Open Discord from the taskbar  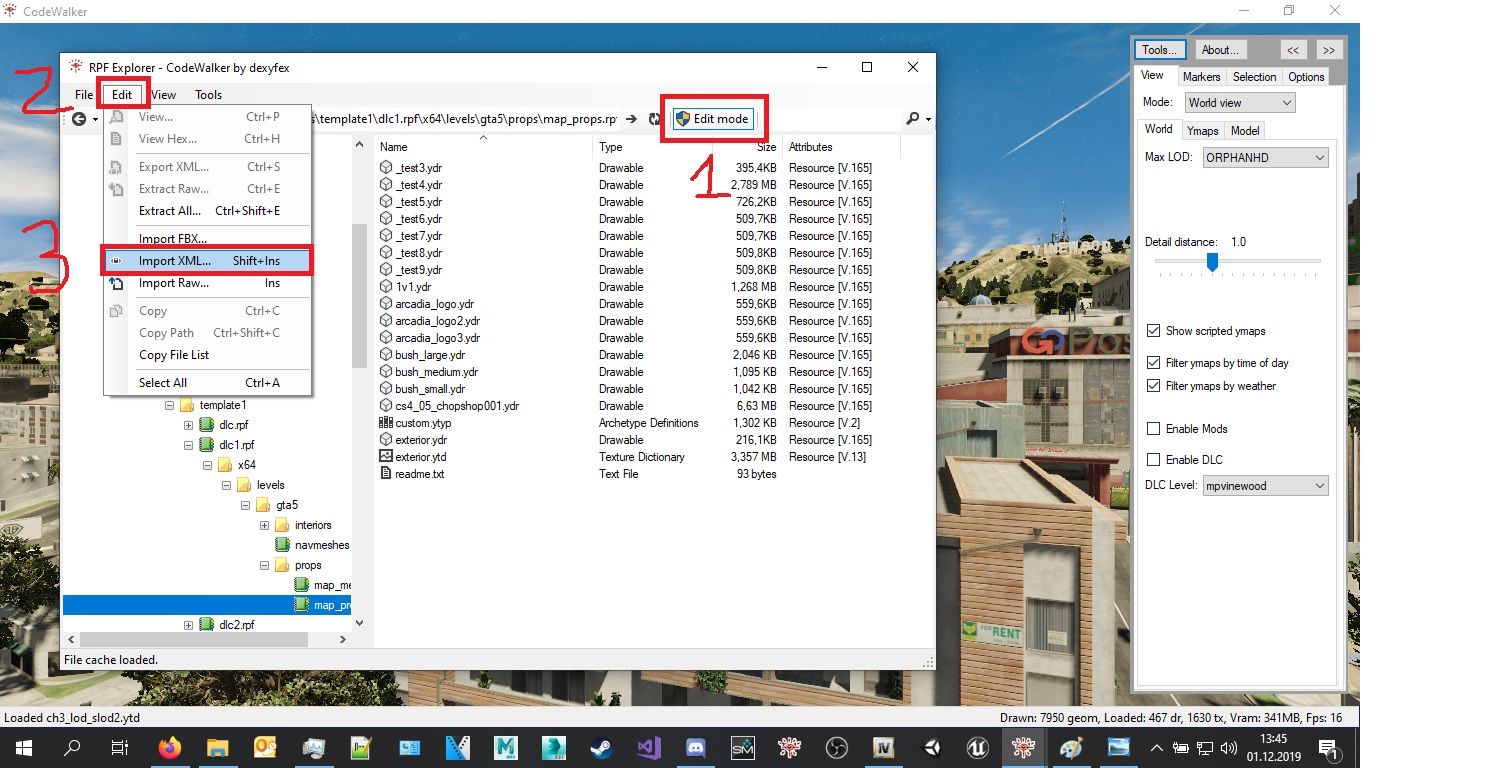point(696,747)
